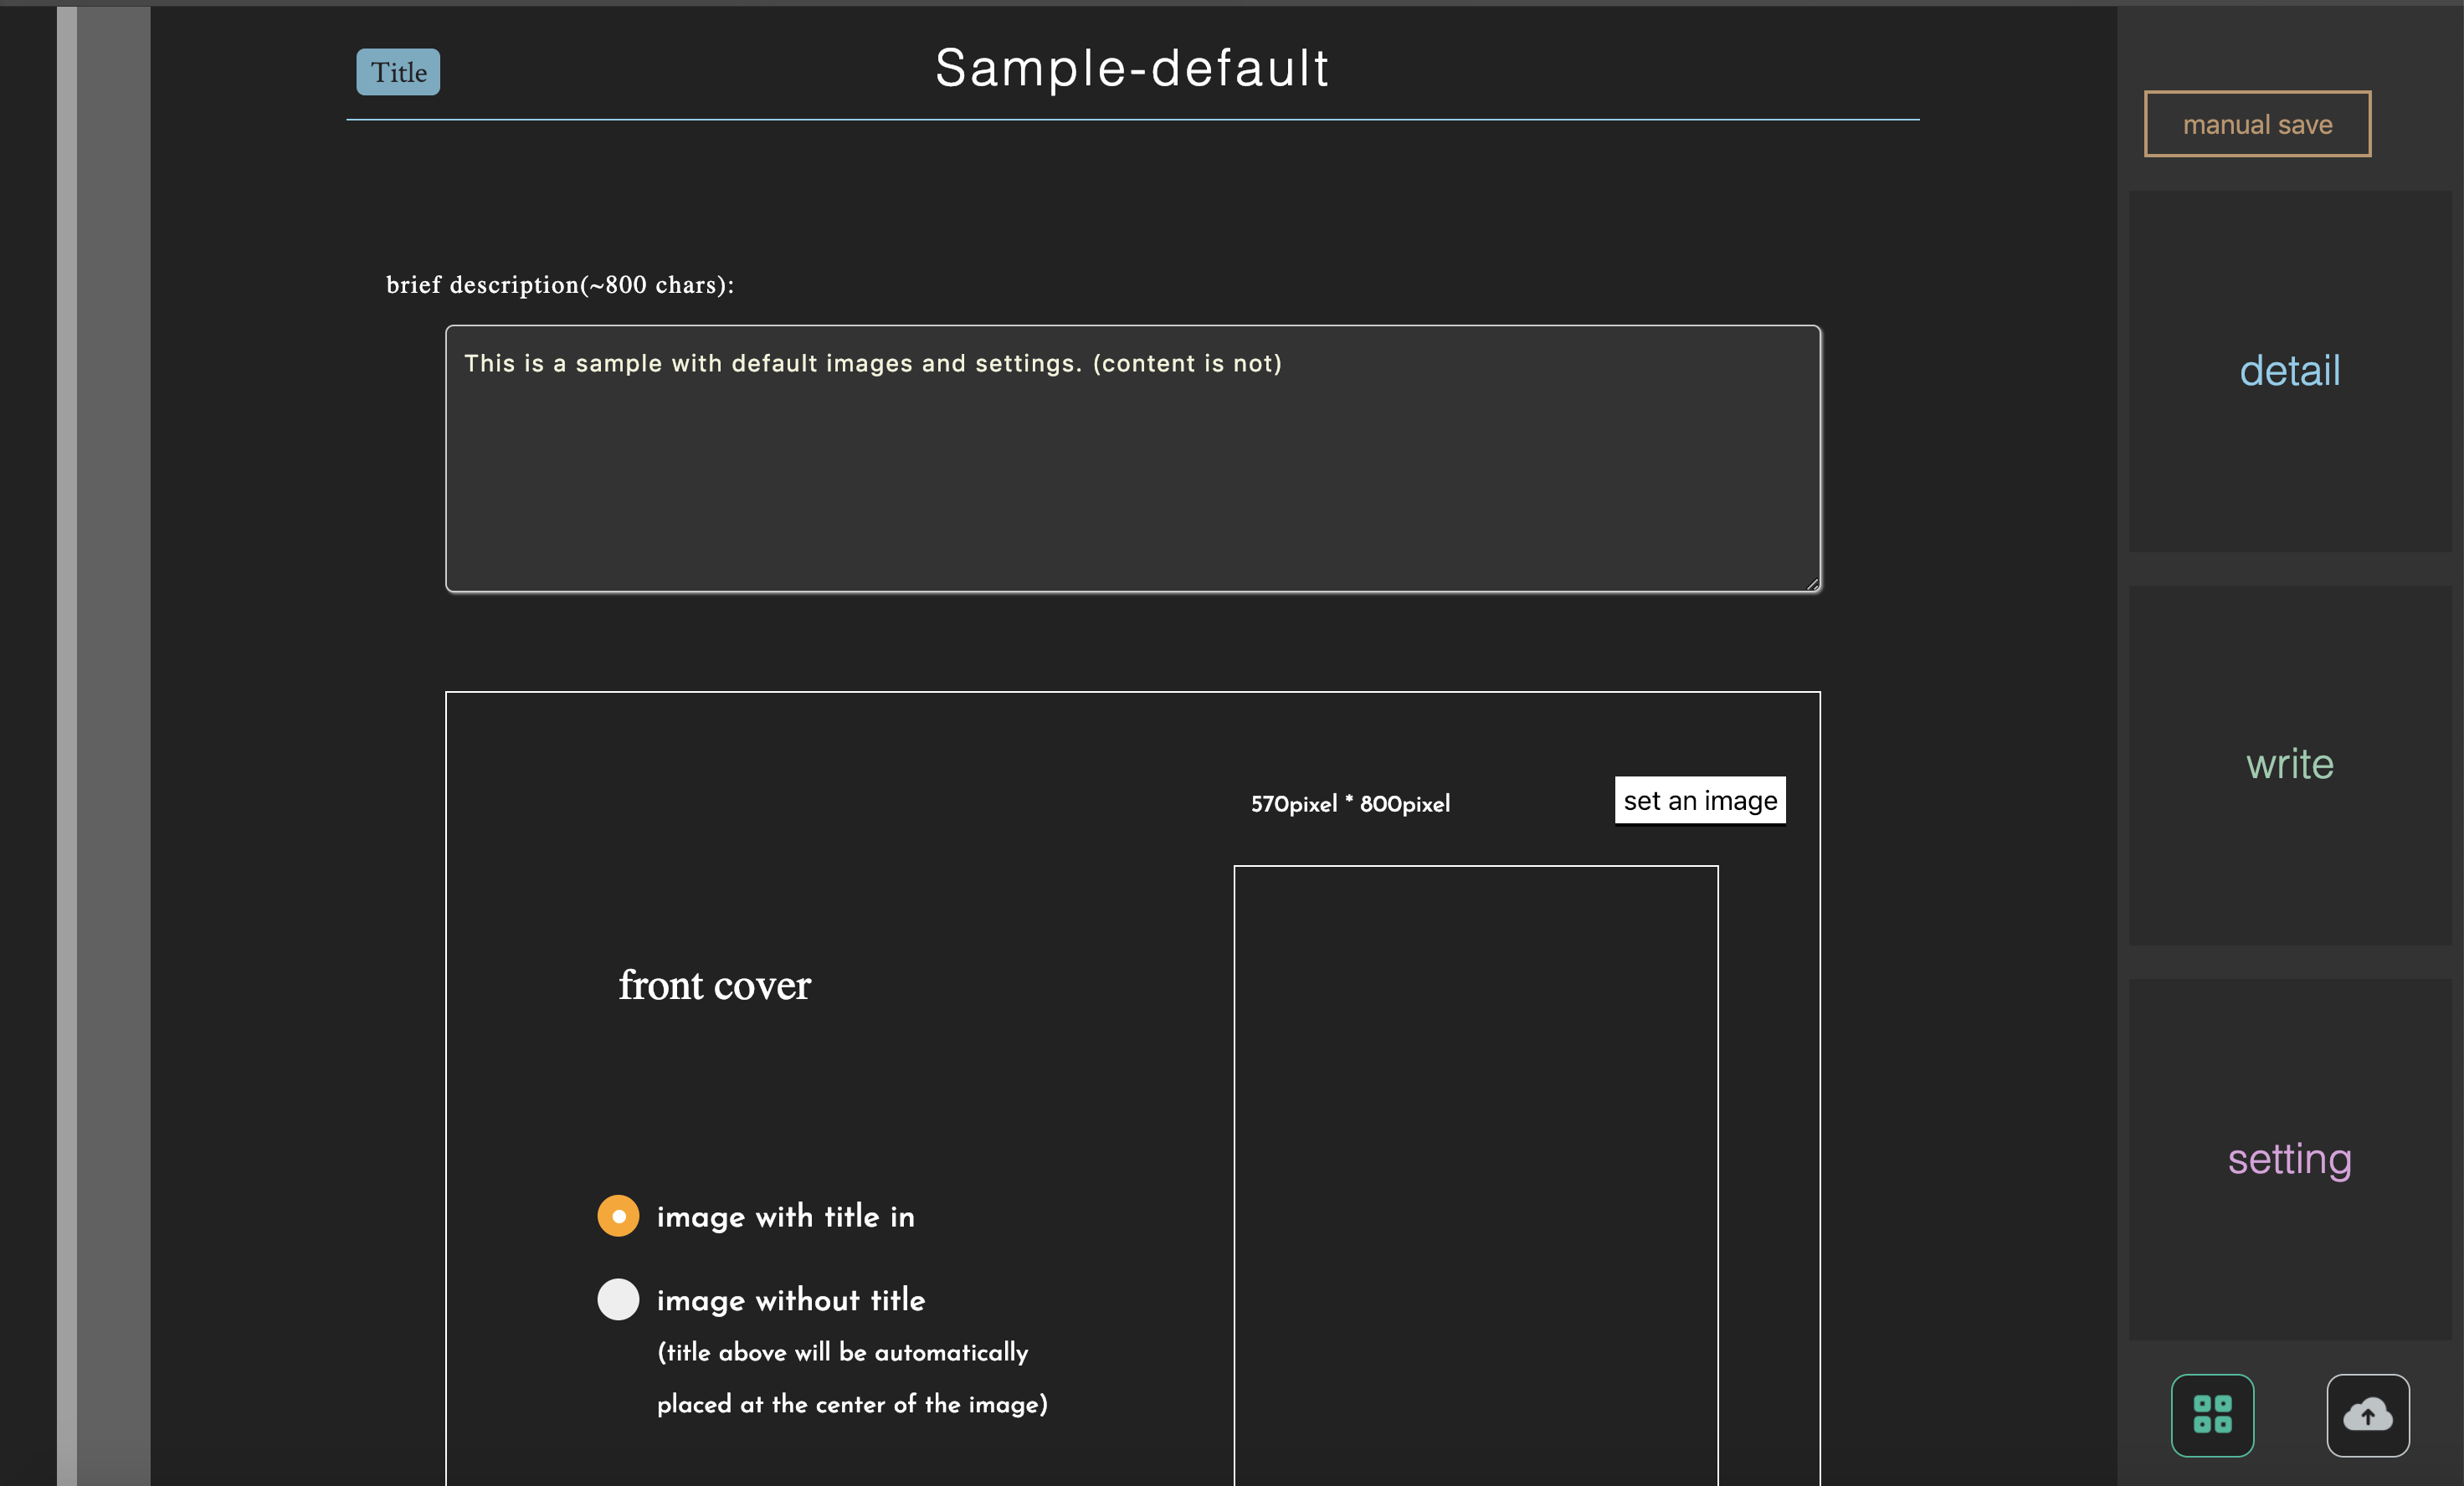Click the Sample-default title field

coord(1132,69)
